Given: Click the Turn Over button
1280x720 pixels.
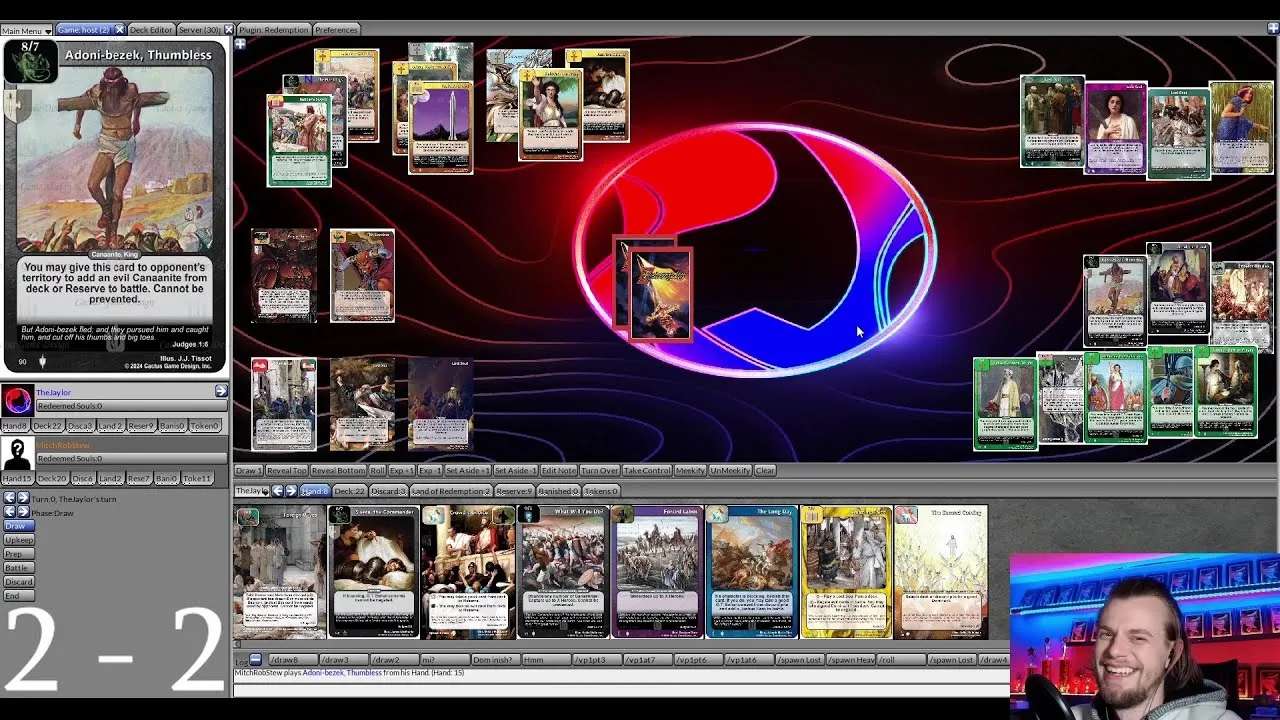Looking at the screenshot, I should click(599, 470).
